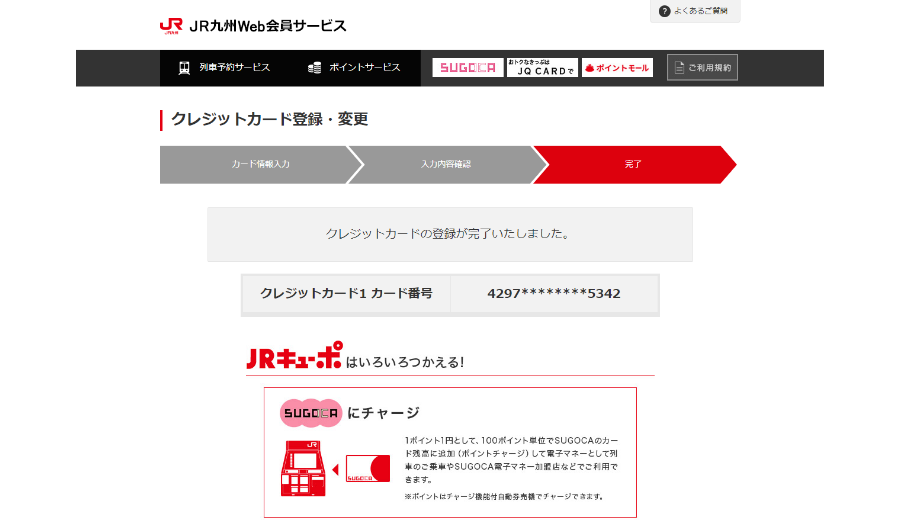Click card number 4297********5342
The width and height of the screenshot is (900, 520).
(554, 294)
